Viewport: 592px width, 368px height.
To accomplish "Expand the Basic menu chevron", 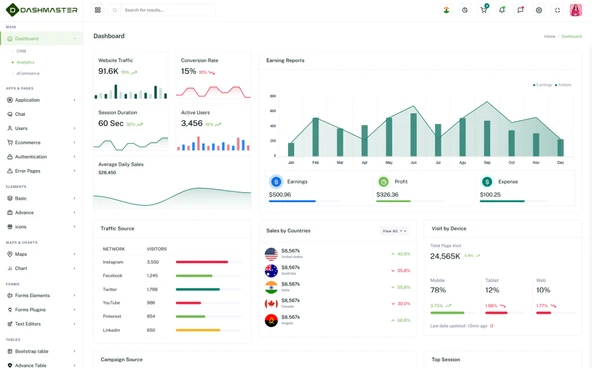I will (74, 198).
